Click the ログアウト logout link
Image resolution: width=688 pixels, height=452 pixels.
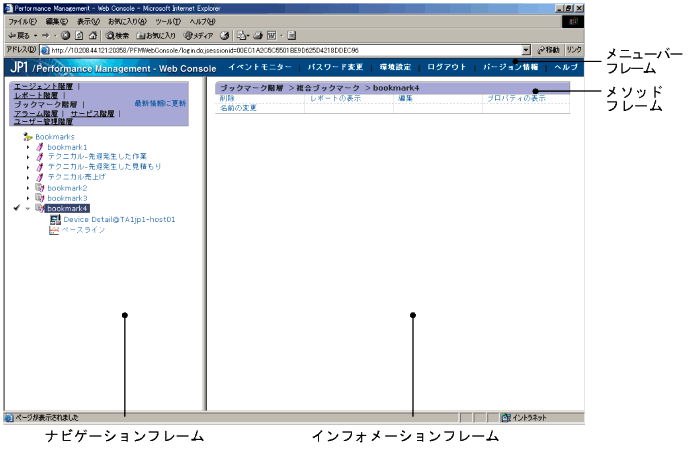click(x=446, y=67)
